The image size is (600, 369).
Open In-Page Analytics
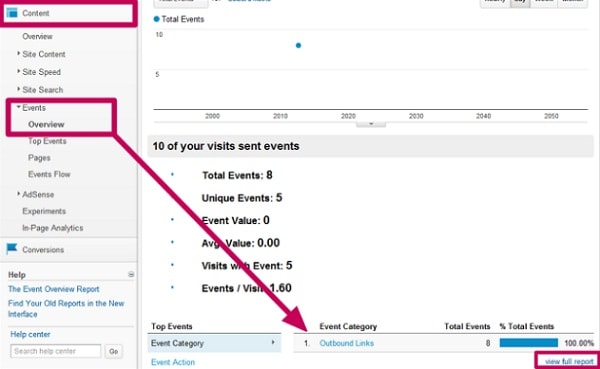pyautogui.click(x=52, y=228)
